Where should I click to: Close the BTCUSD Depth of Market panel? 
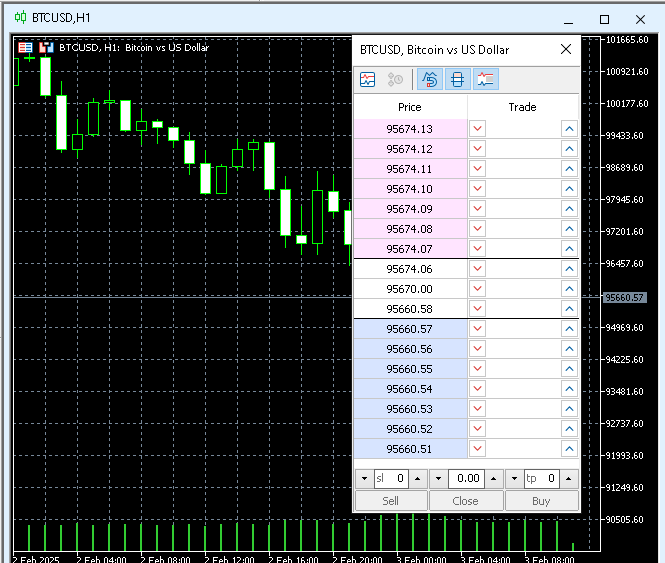coord(566,49)
